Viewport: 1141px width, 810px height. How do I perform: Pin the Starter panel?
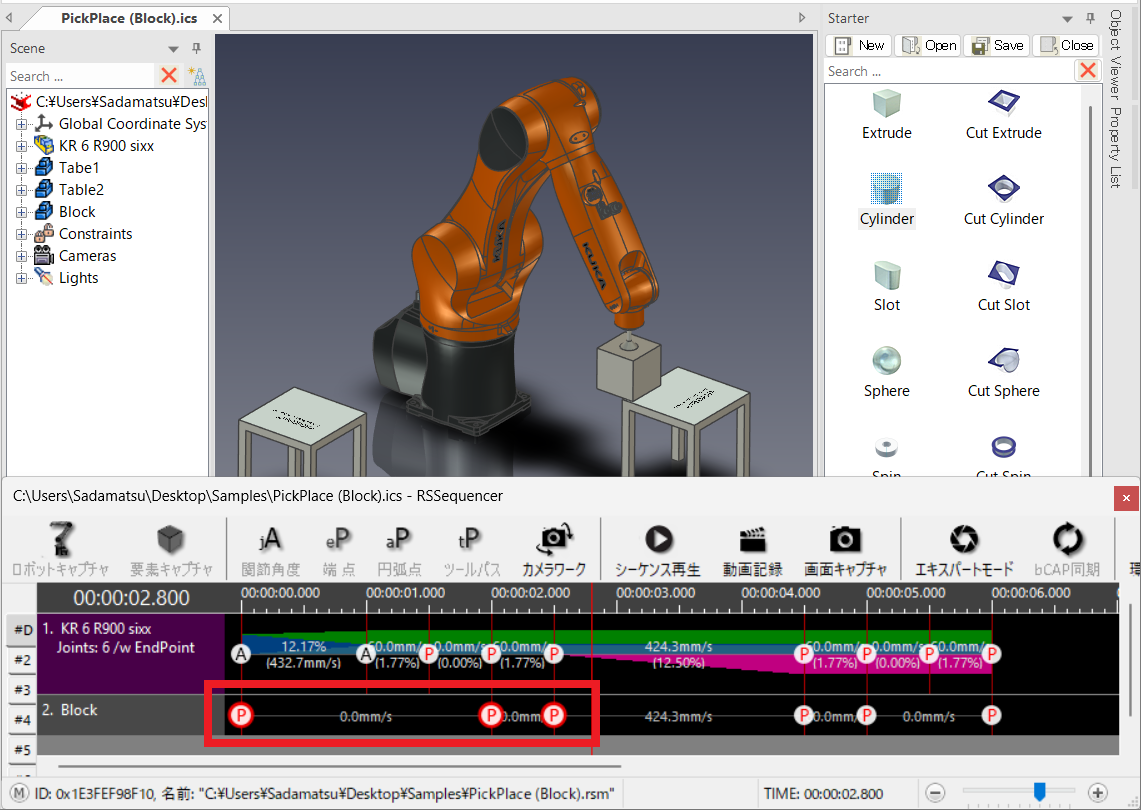point(1090,18)
